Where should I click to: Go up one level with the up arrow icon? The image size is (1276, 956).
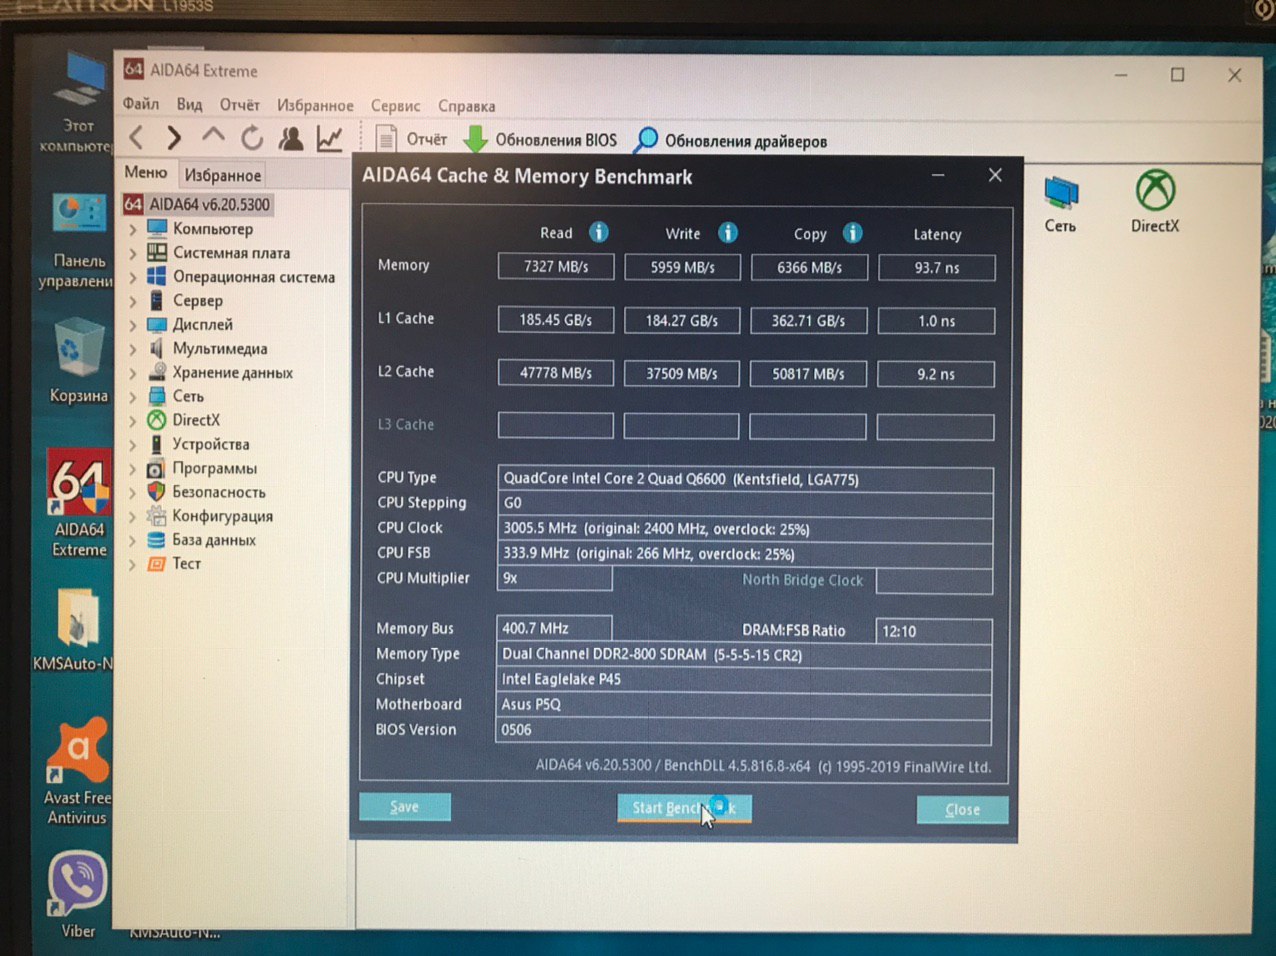[213, 137]
